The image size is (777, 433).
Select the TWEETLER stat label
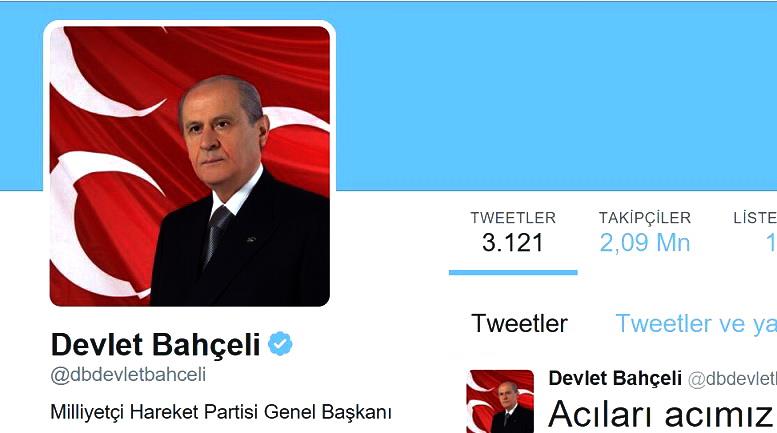[513, 217]
